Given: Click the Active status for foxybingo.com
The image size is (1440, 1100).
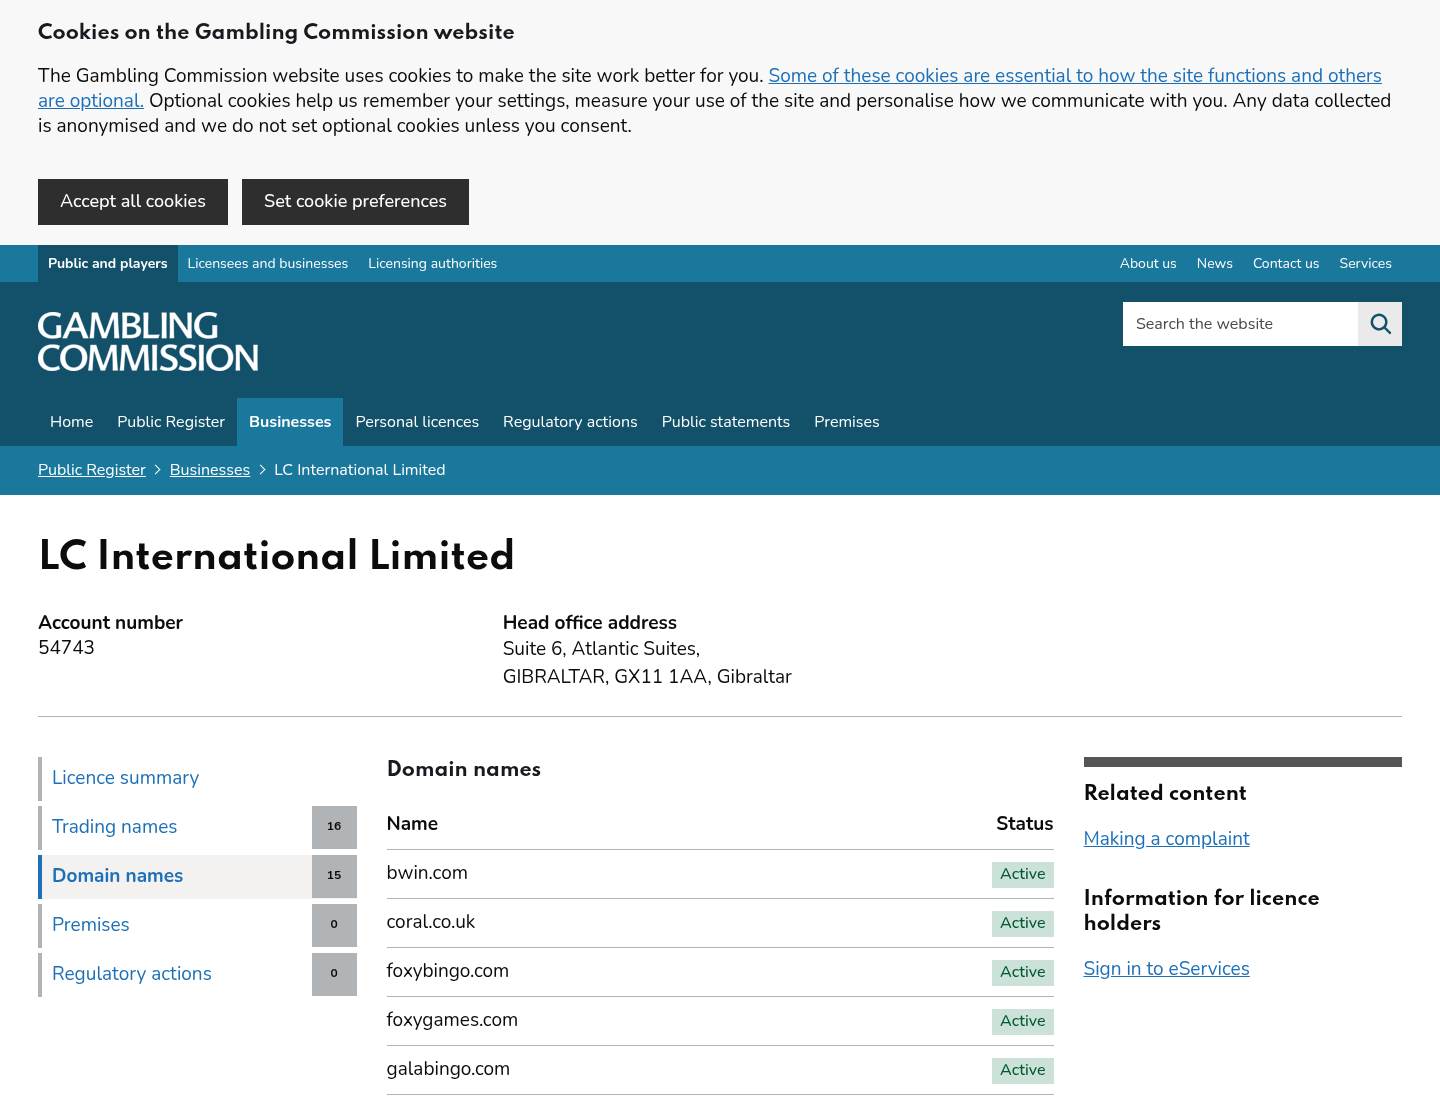Looking at the screenshot, I should 1023,972.
